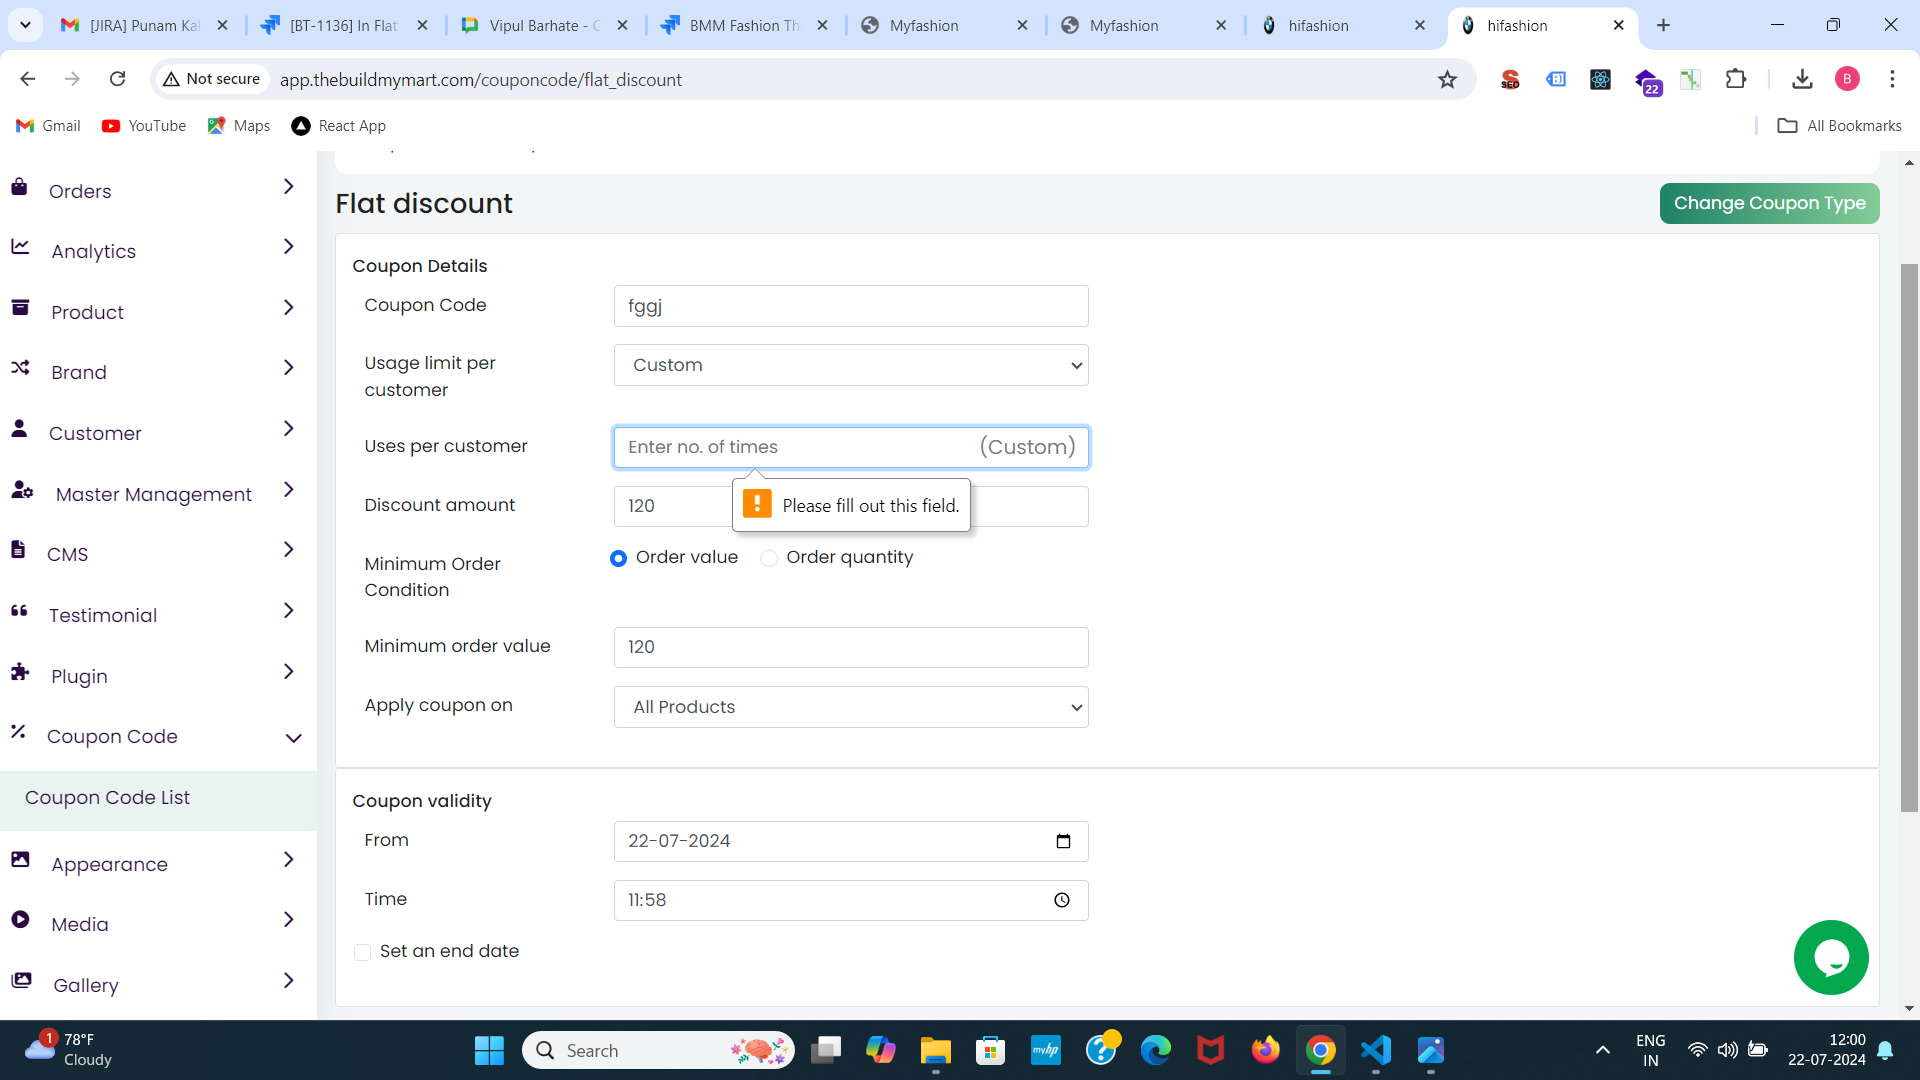
Task: Reload the page
Action: point(117,79)
